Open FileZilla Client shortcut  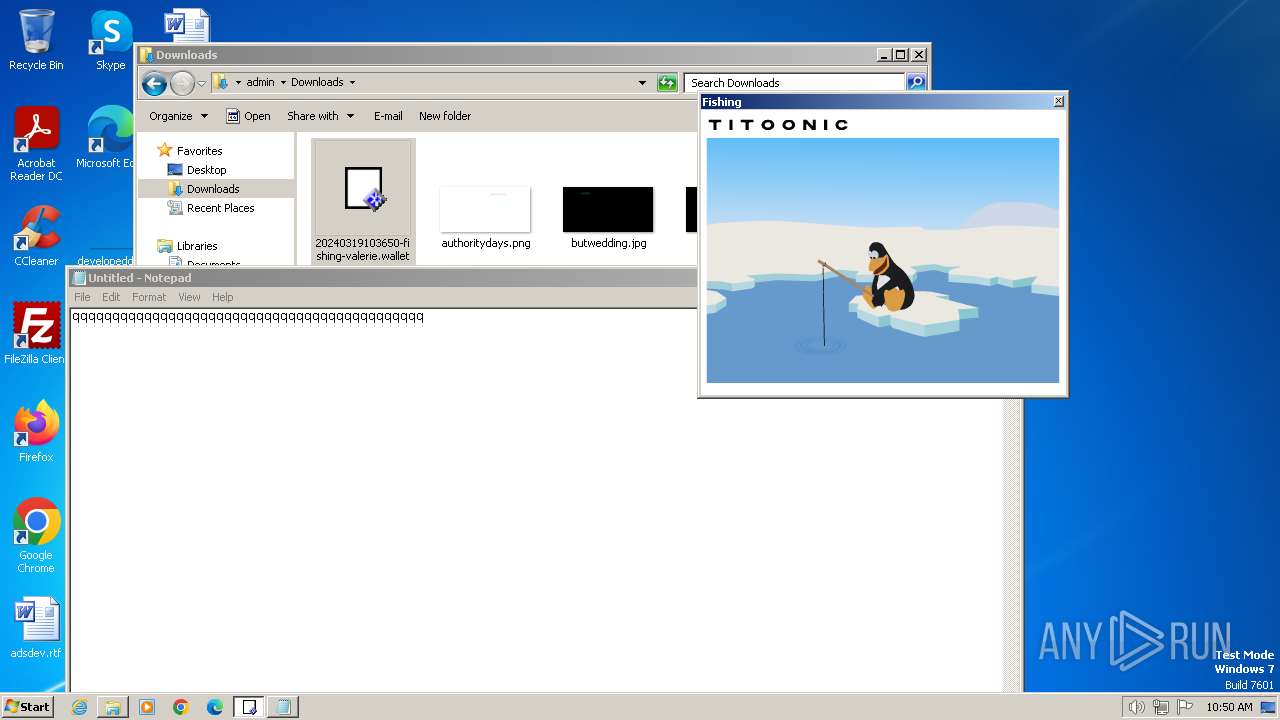pyautogui.click(x=36, y=334)
